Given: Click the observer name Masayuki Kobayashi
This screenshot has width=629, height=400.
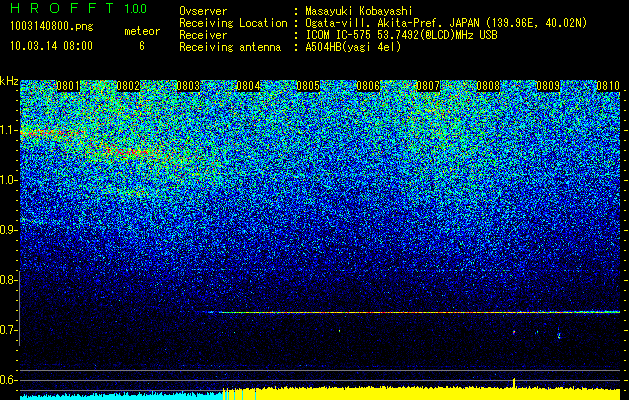Looking at the screenshot, I should pos(359,11).
